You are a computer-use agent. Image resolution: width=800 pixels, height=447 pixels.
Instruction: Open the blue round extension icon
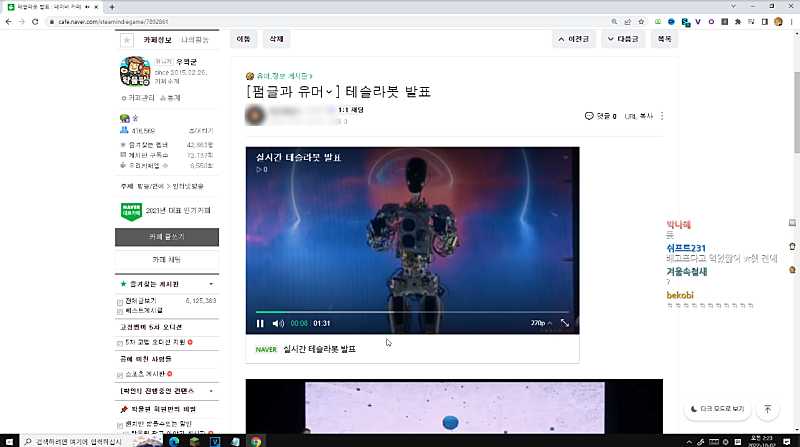click(671, 22)
